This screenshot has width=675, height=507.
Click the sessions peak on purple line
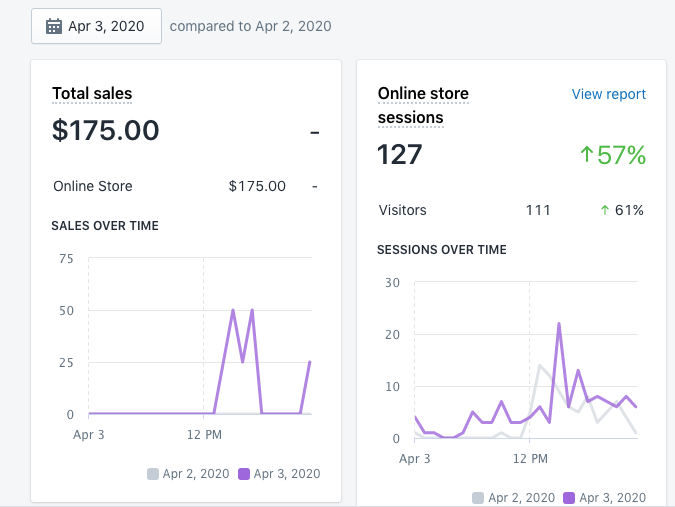559,324
